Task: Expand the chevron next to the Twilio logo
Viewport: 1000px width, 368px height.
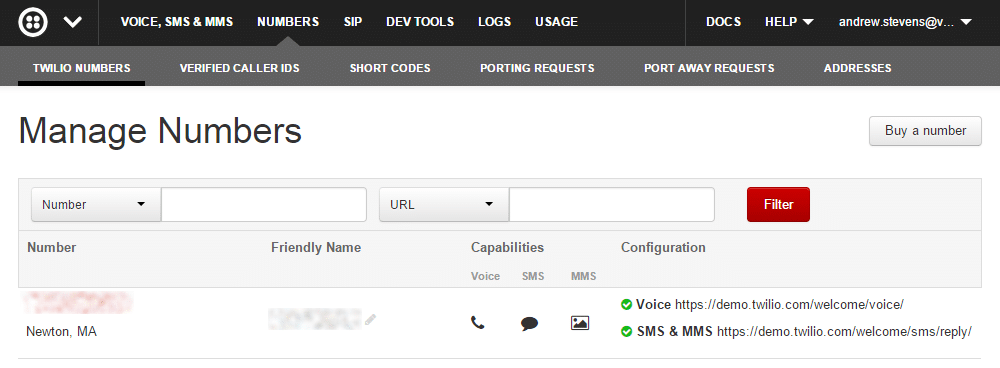Action: (73, 22)
